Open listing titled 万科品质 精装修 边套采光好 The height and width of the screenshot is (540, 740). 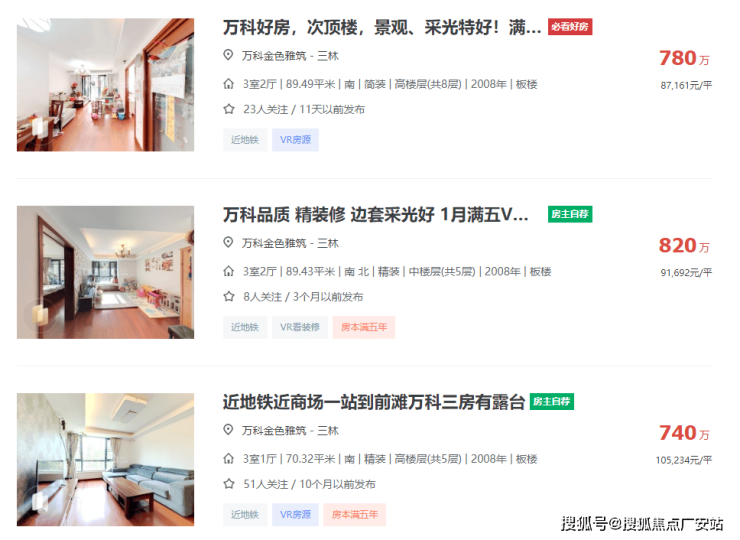[376, 215]
